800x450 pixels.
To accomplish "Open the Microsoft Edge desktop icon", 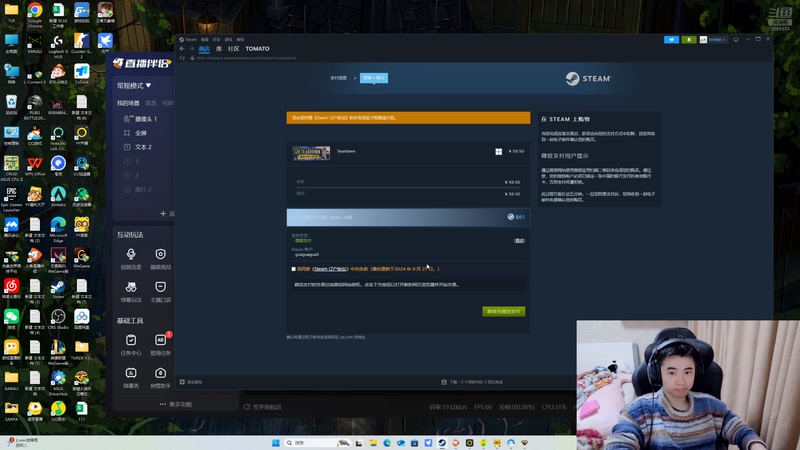I will pyautogui.click(x=58, y=229).
